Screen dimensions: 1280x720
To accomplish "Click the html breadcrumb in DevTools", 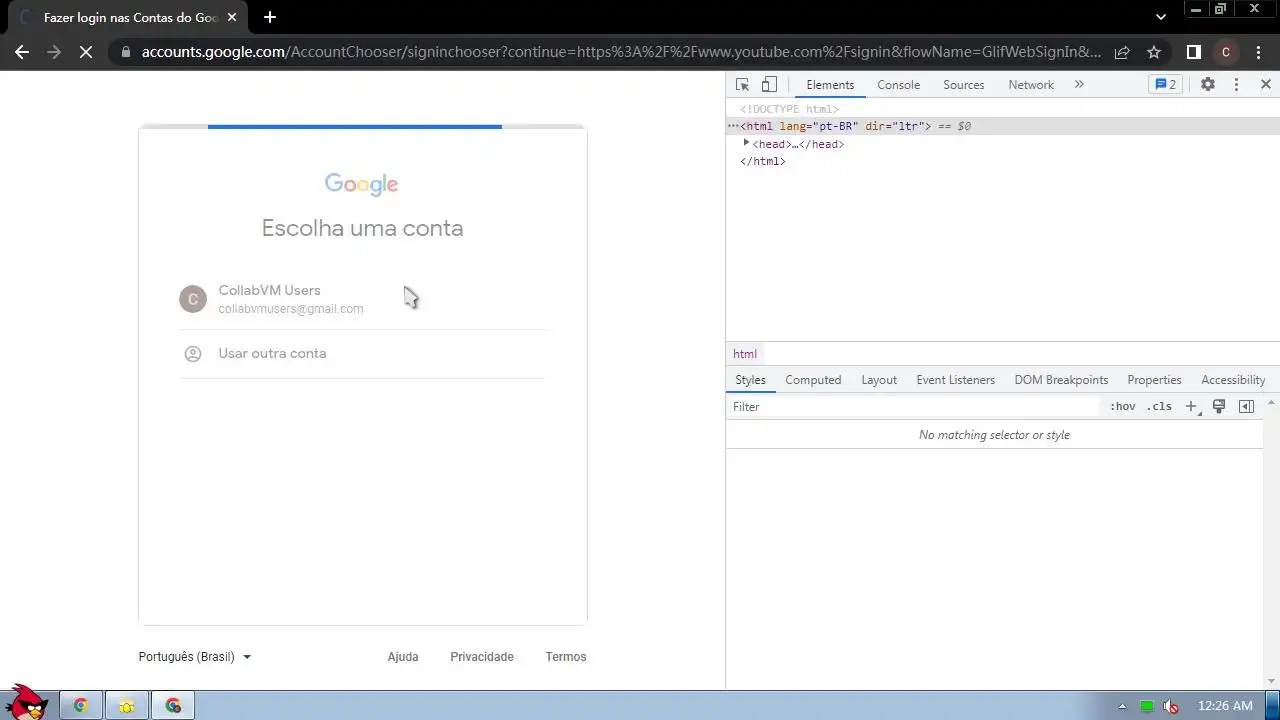I will [745, 354].
